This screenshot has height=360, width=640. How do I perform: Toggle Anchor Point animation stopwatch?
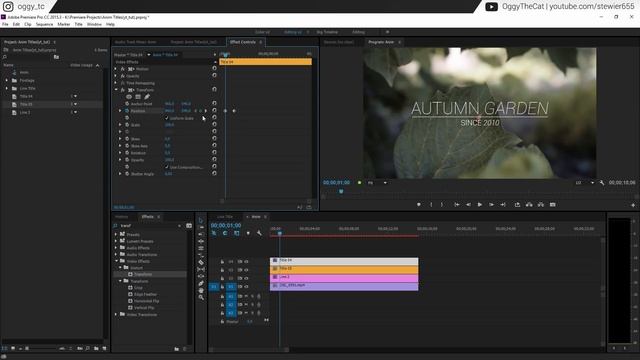pyautogui.click(x=127, y=104)
